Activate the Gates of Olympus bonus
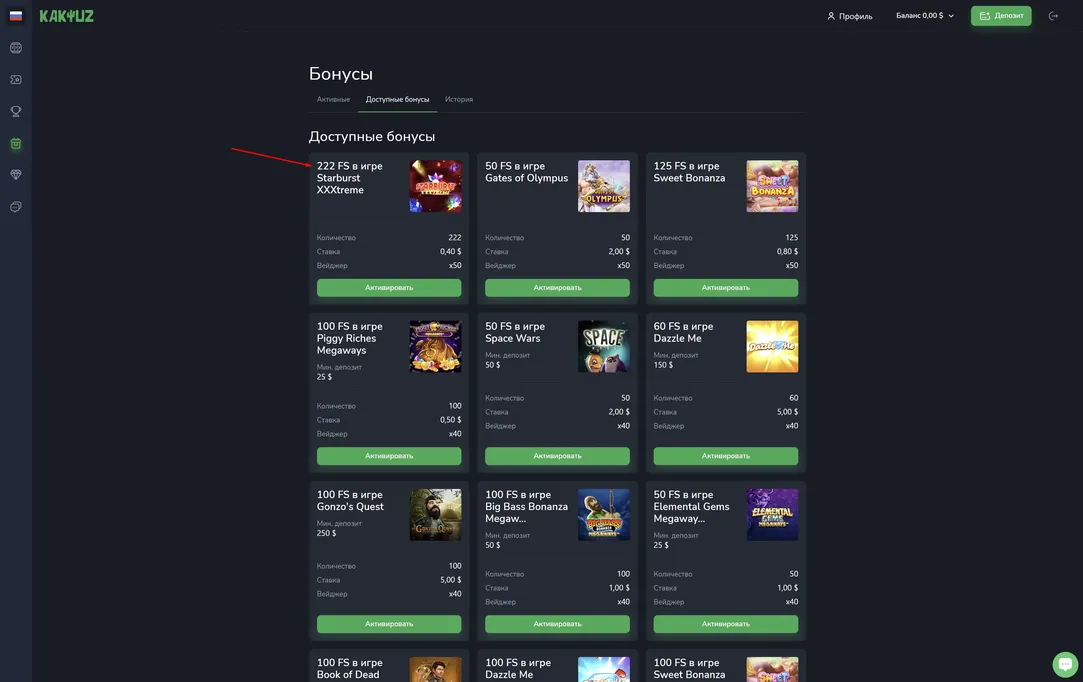This screenshot has width=1083, height=682. pyautogui.click(x=557, y=288)
